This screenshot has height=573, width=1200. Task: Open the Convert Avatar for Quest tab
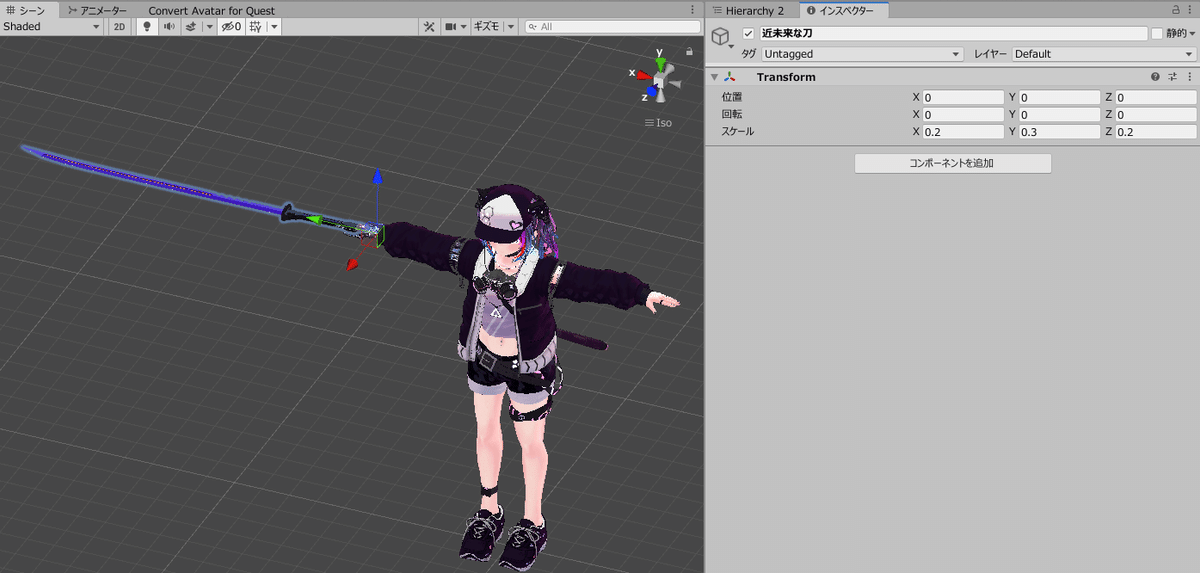tap(211, 10)
